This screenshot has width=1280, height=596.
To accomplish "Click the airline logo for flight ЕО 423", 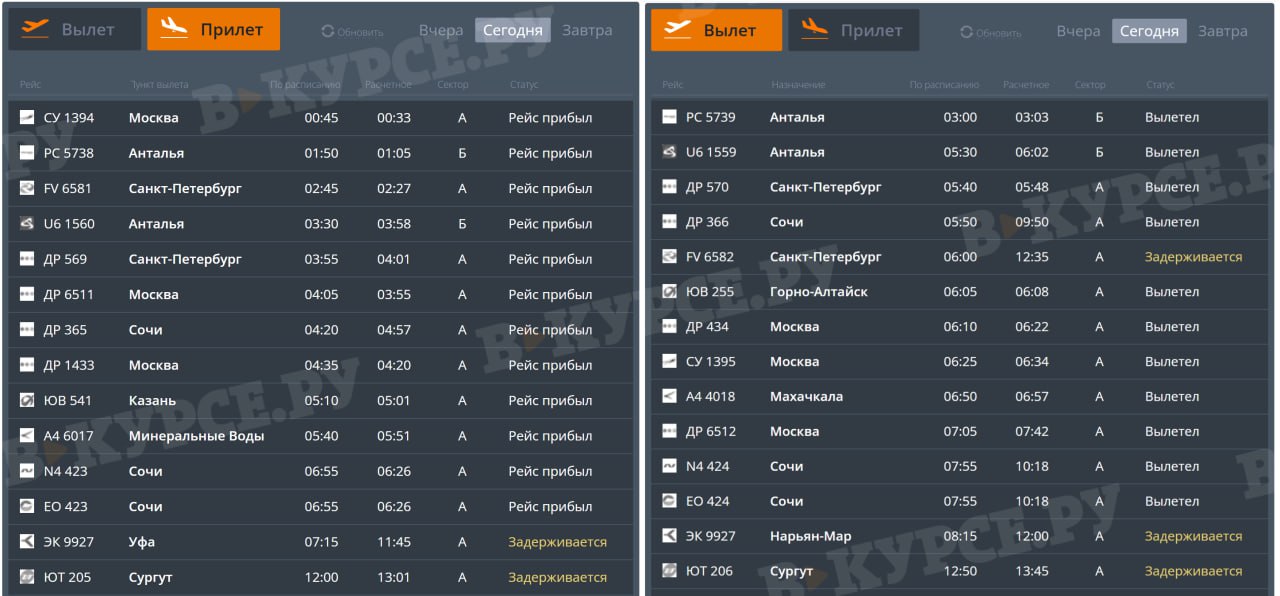I will (27, 507).
